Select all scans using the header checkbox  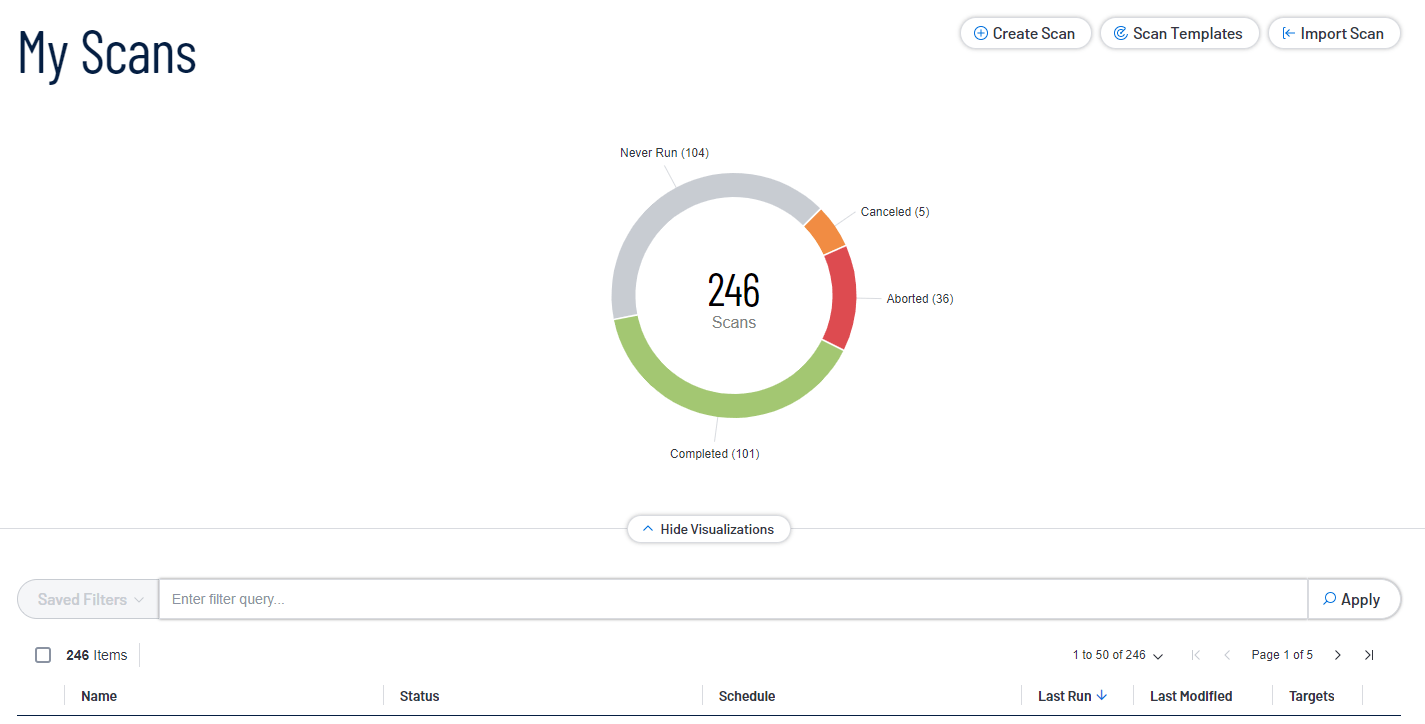tap(43, 654)
